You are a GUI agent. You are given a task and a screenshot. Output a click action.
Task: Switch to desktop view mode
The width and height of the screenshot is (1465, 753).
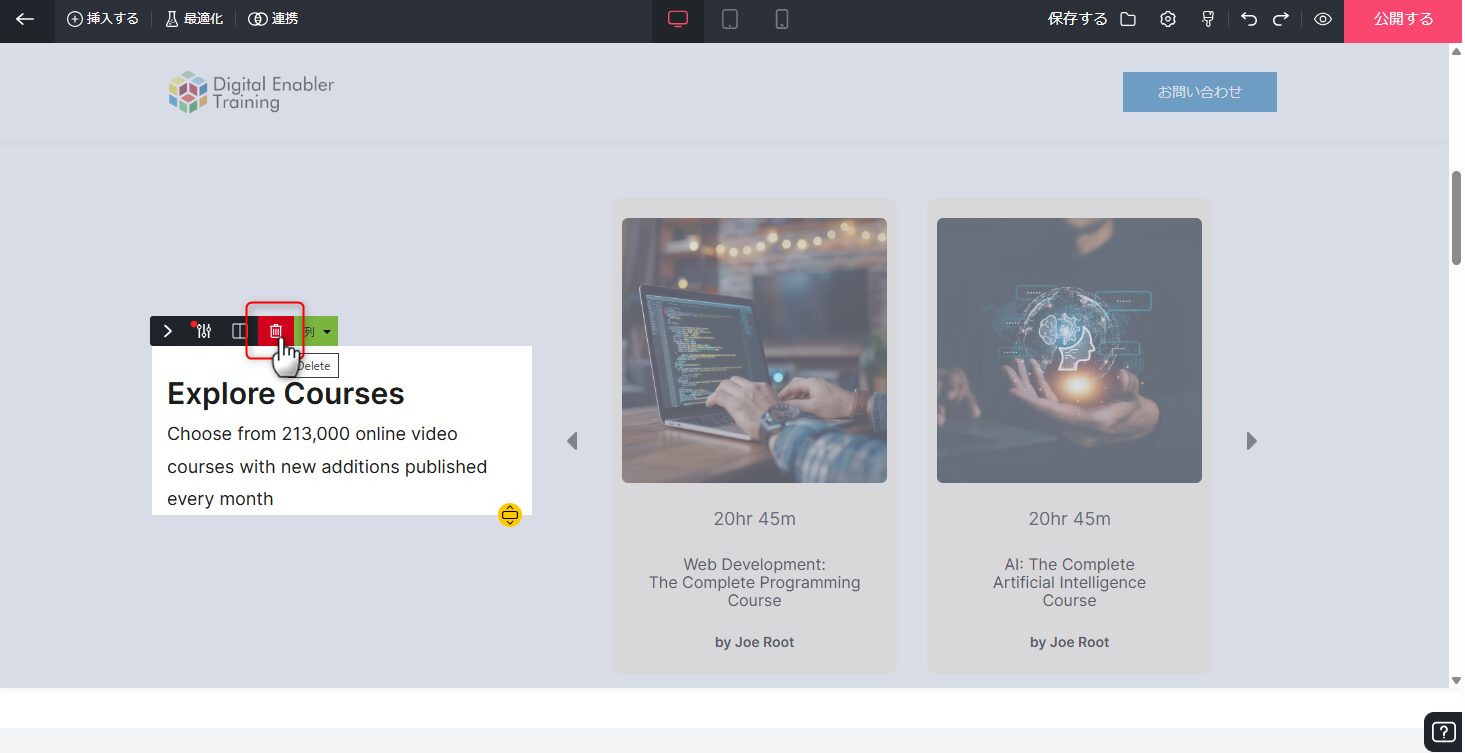point(678,19)
